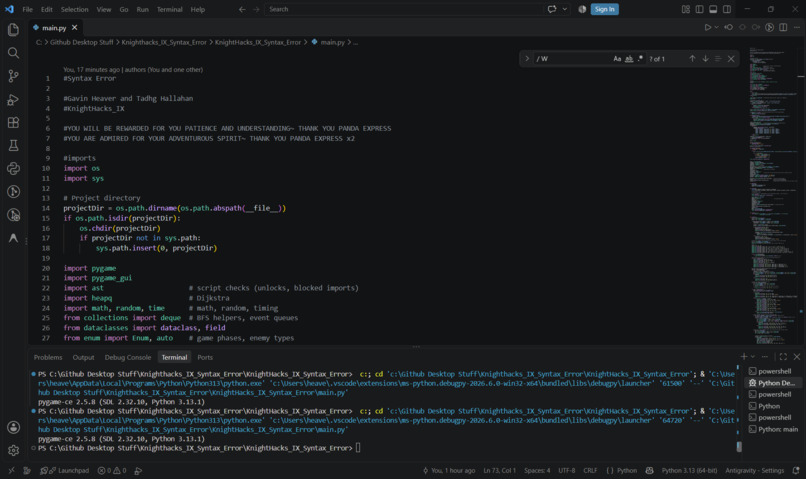The width and height of the screenshot is (806, 479).
Task: Open the Extensions view
Action: [x=13, y=122]
